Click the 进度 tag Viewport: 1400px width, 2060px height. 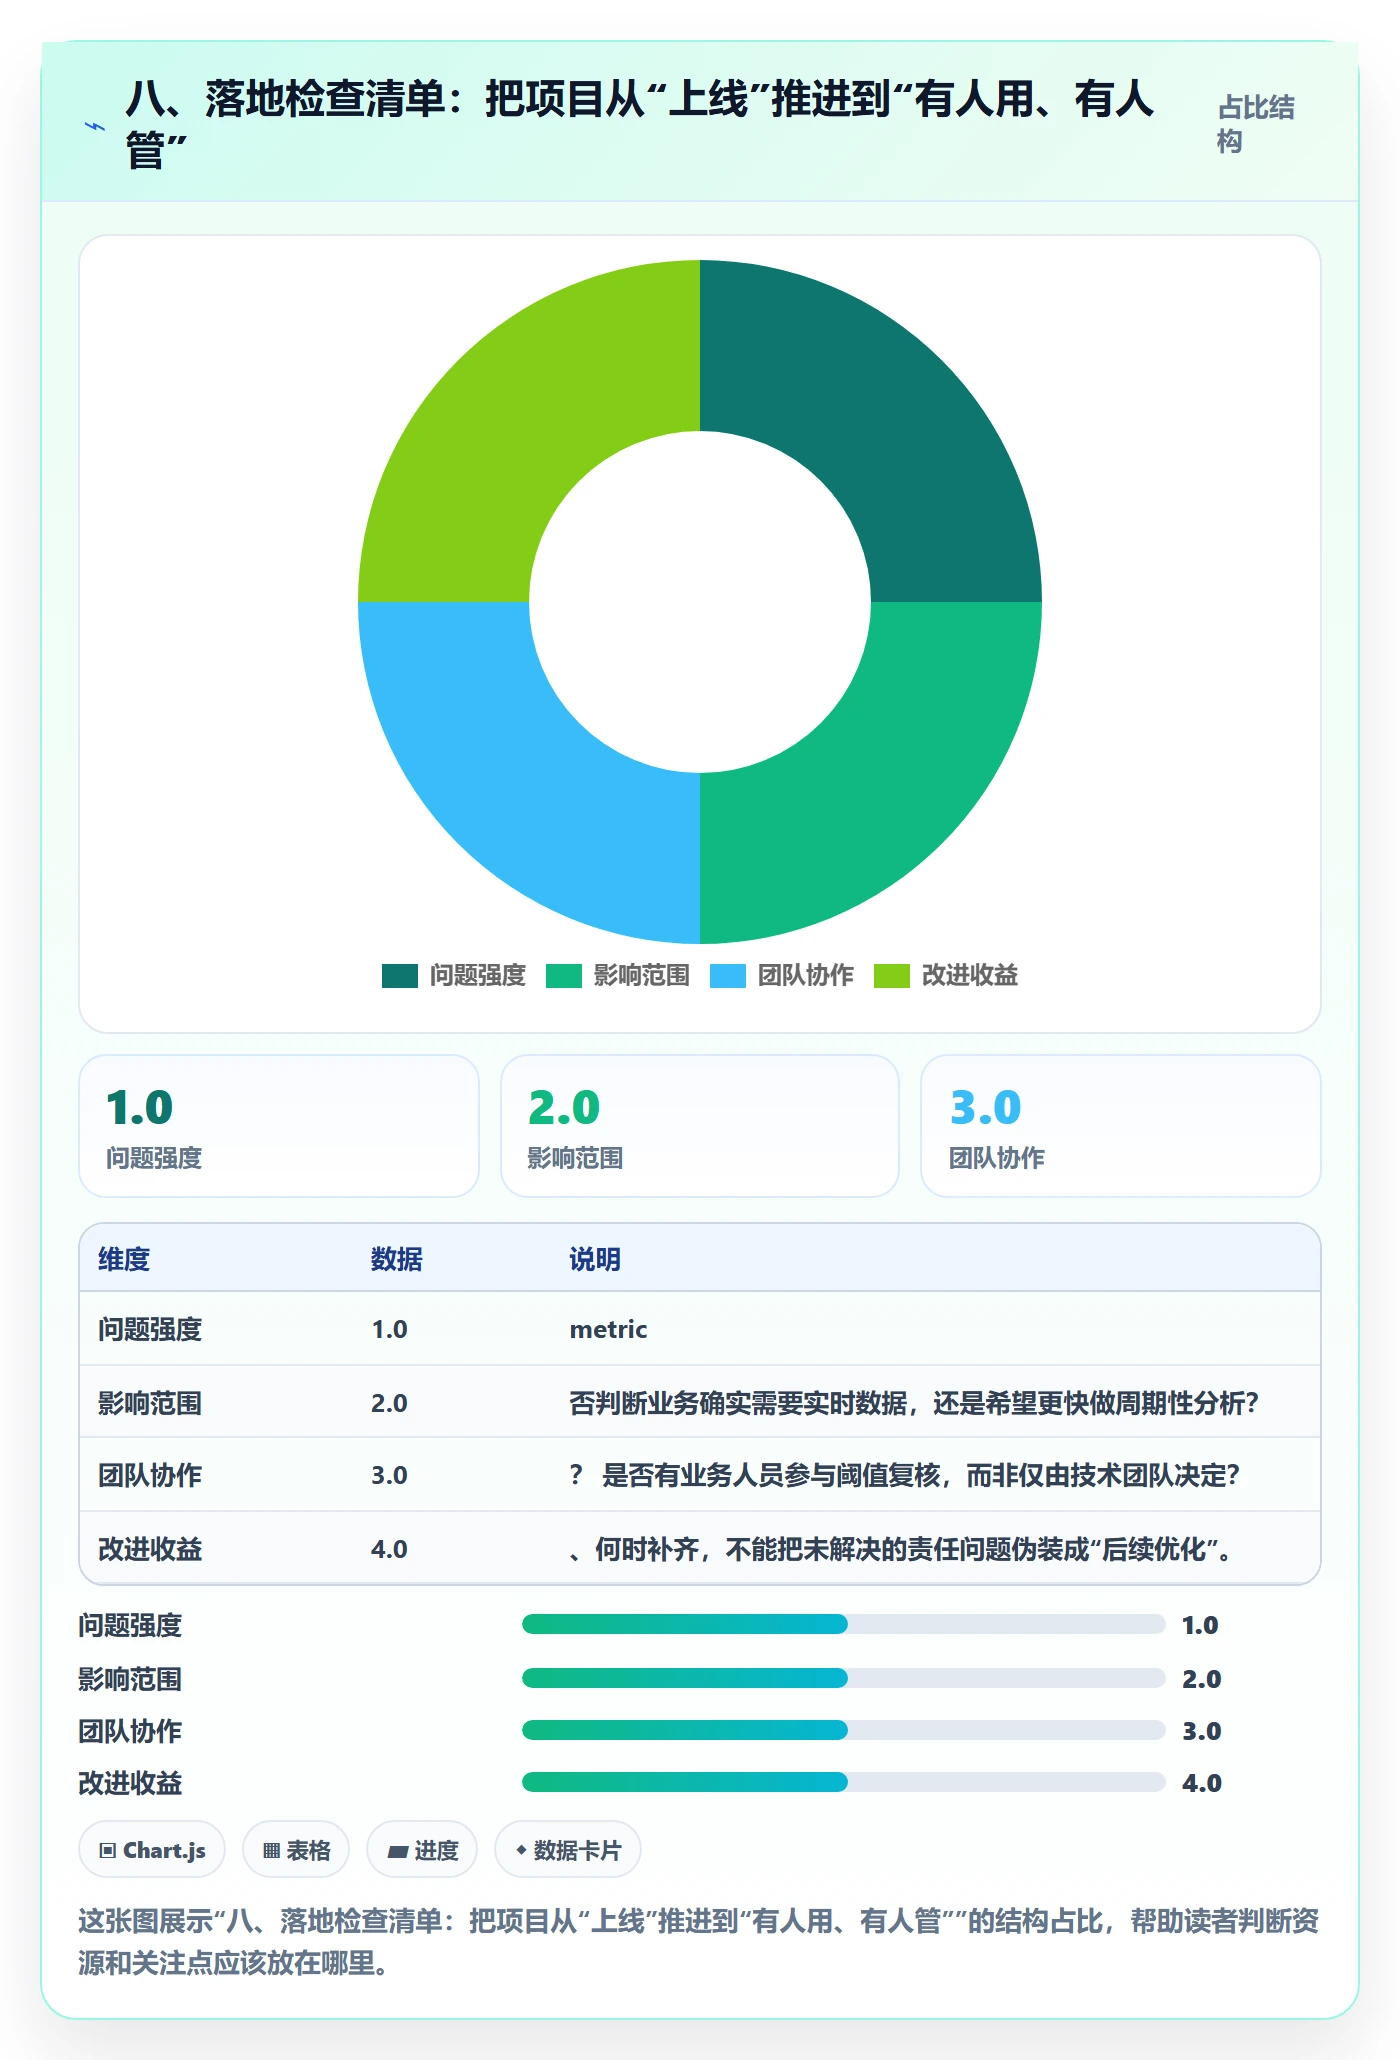tap(422, 1850)
